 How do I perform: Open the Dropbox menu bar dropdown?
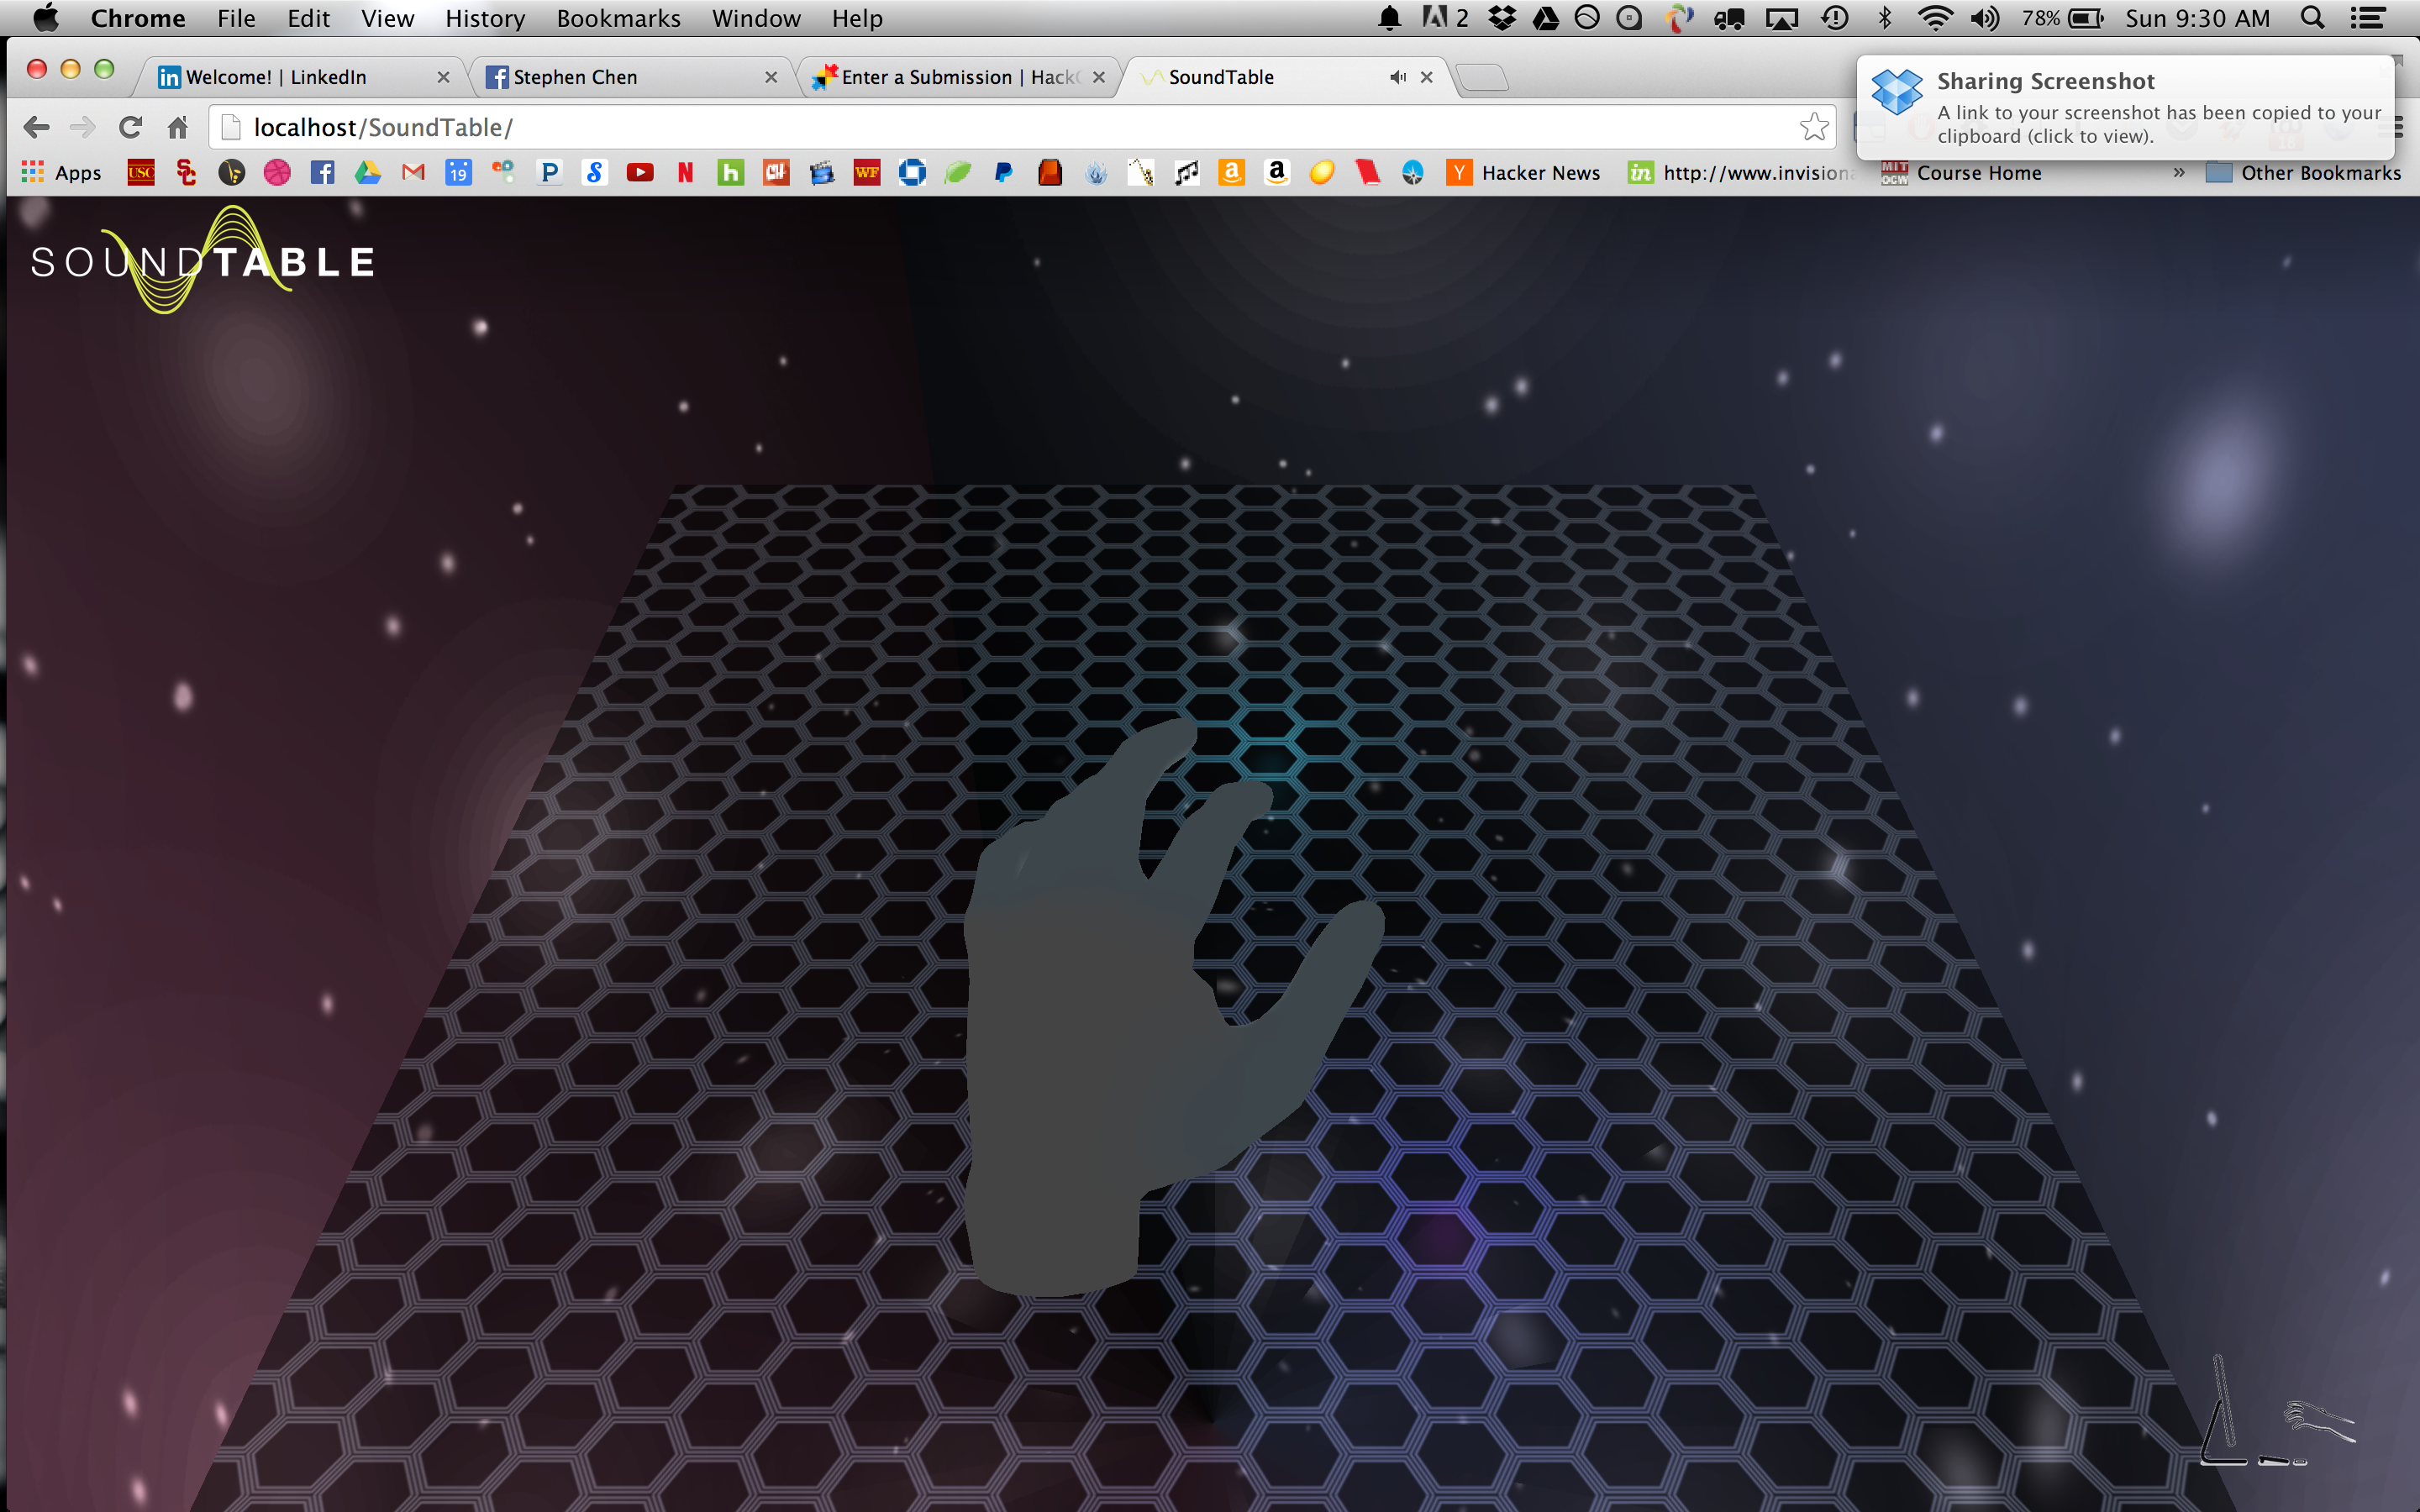coord(1501,18)
